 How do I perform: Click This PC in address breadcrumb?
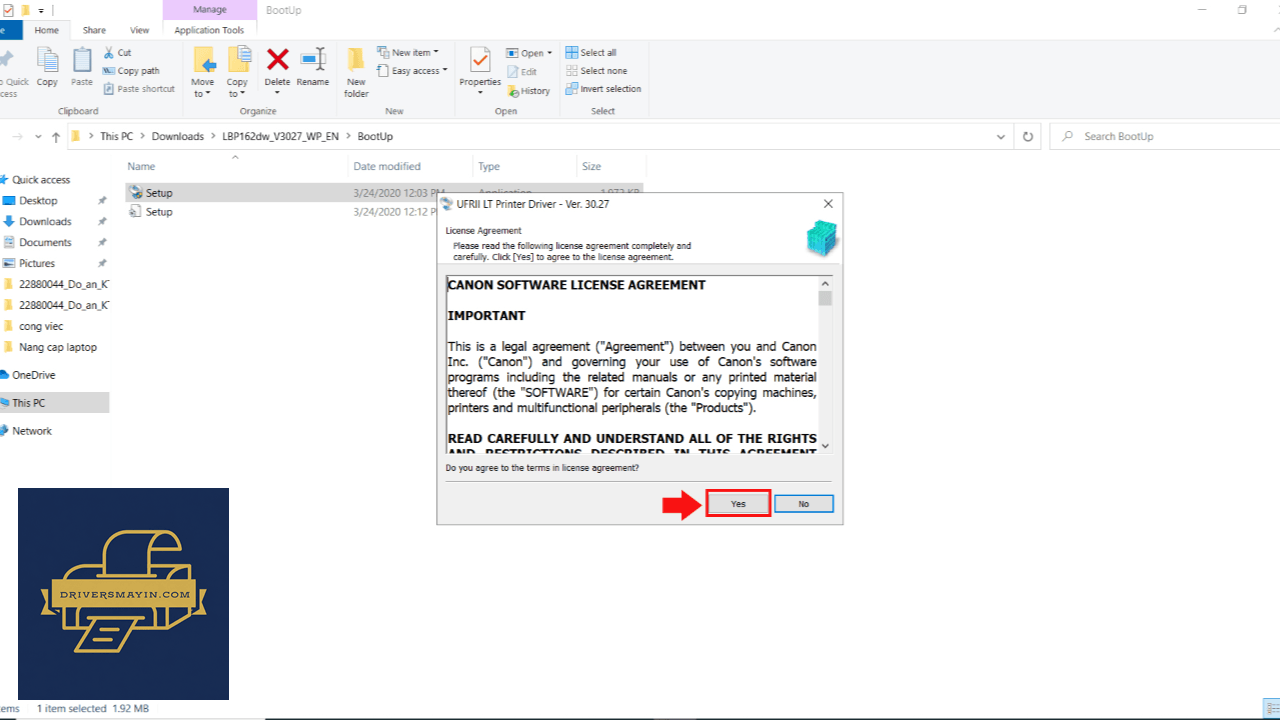116,136
